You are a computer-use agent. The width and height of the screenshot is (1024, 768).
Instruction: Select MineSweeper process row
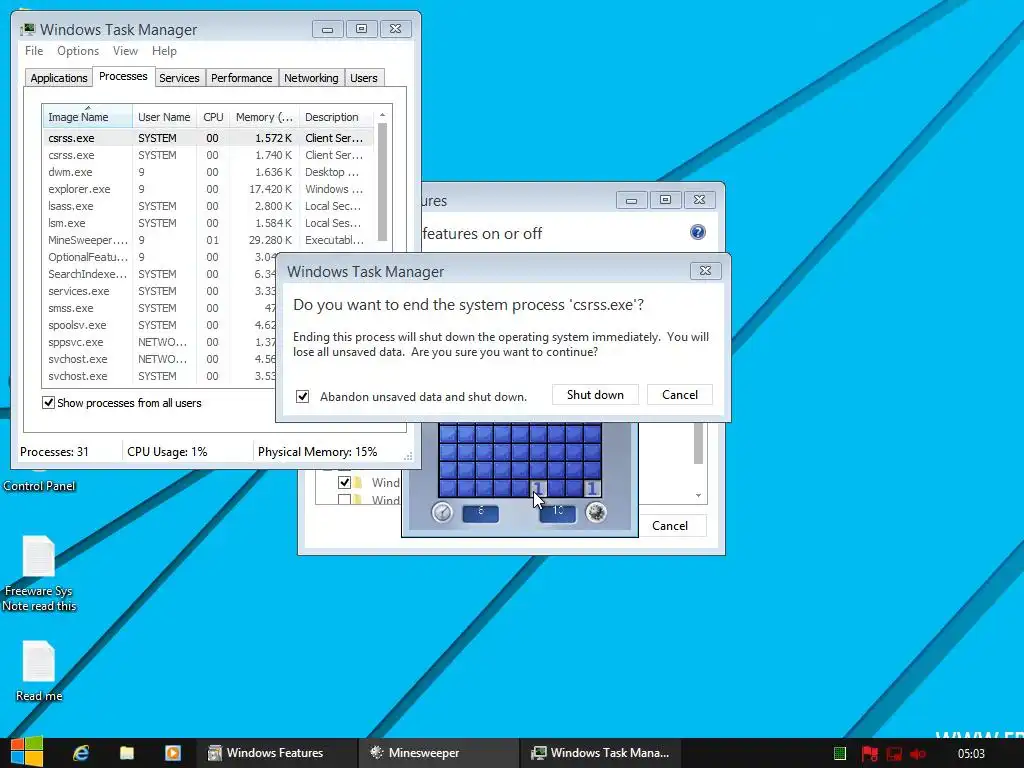tap(208, 240)
